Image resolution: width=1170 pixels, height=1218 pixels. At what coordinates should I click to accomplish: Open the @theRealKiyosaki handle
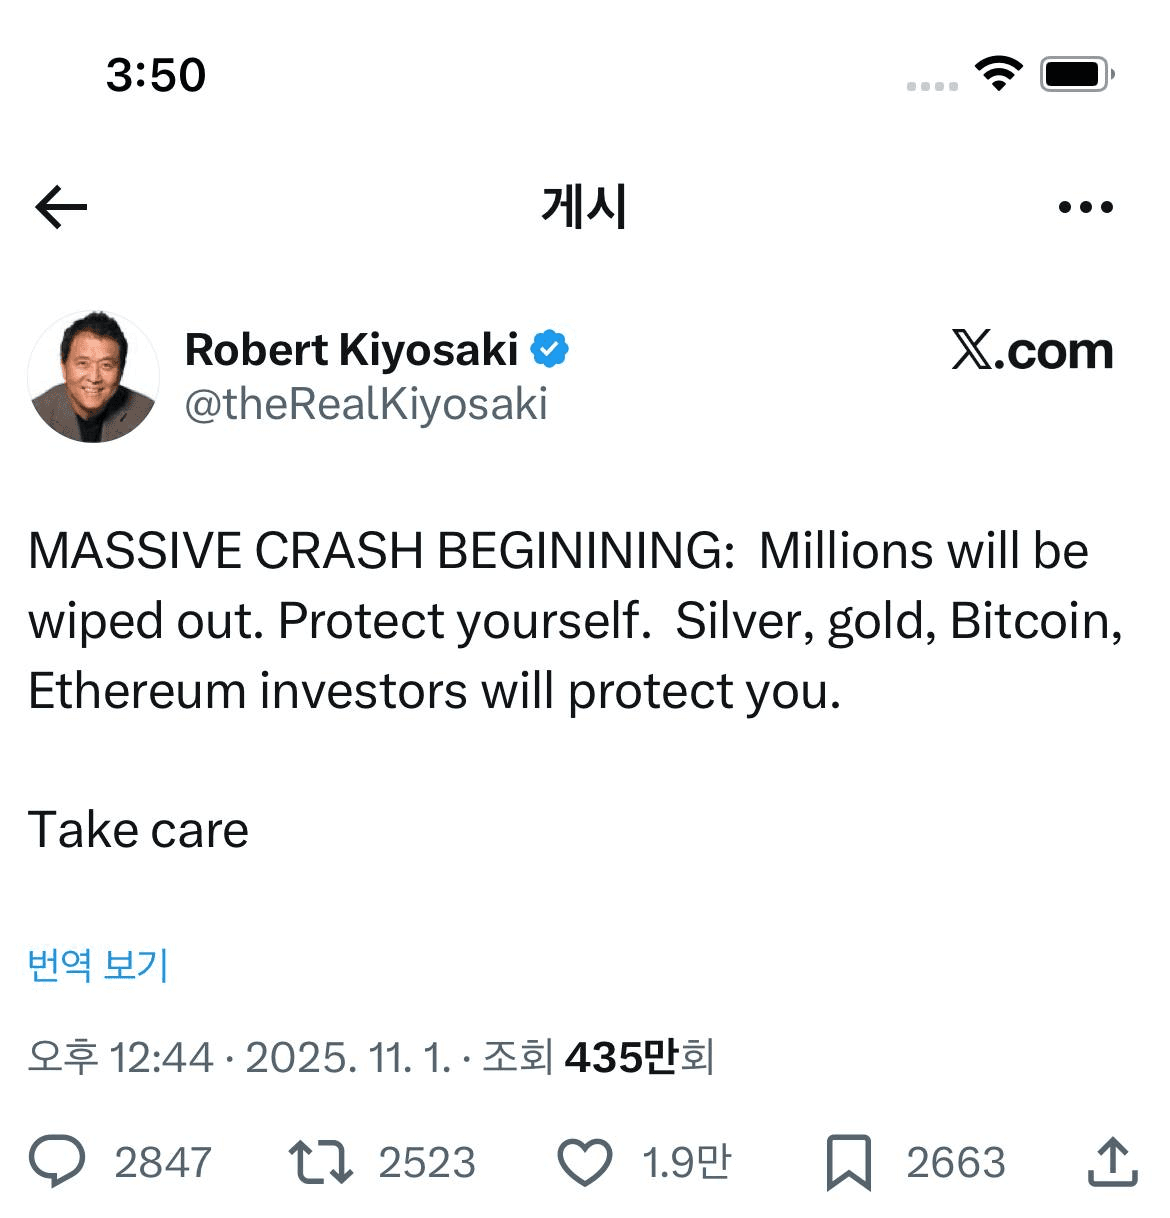[x=366, y=404]
